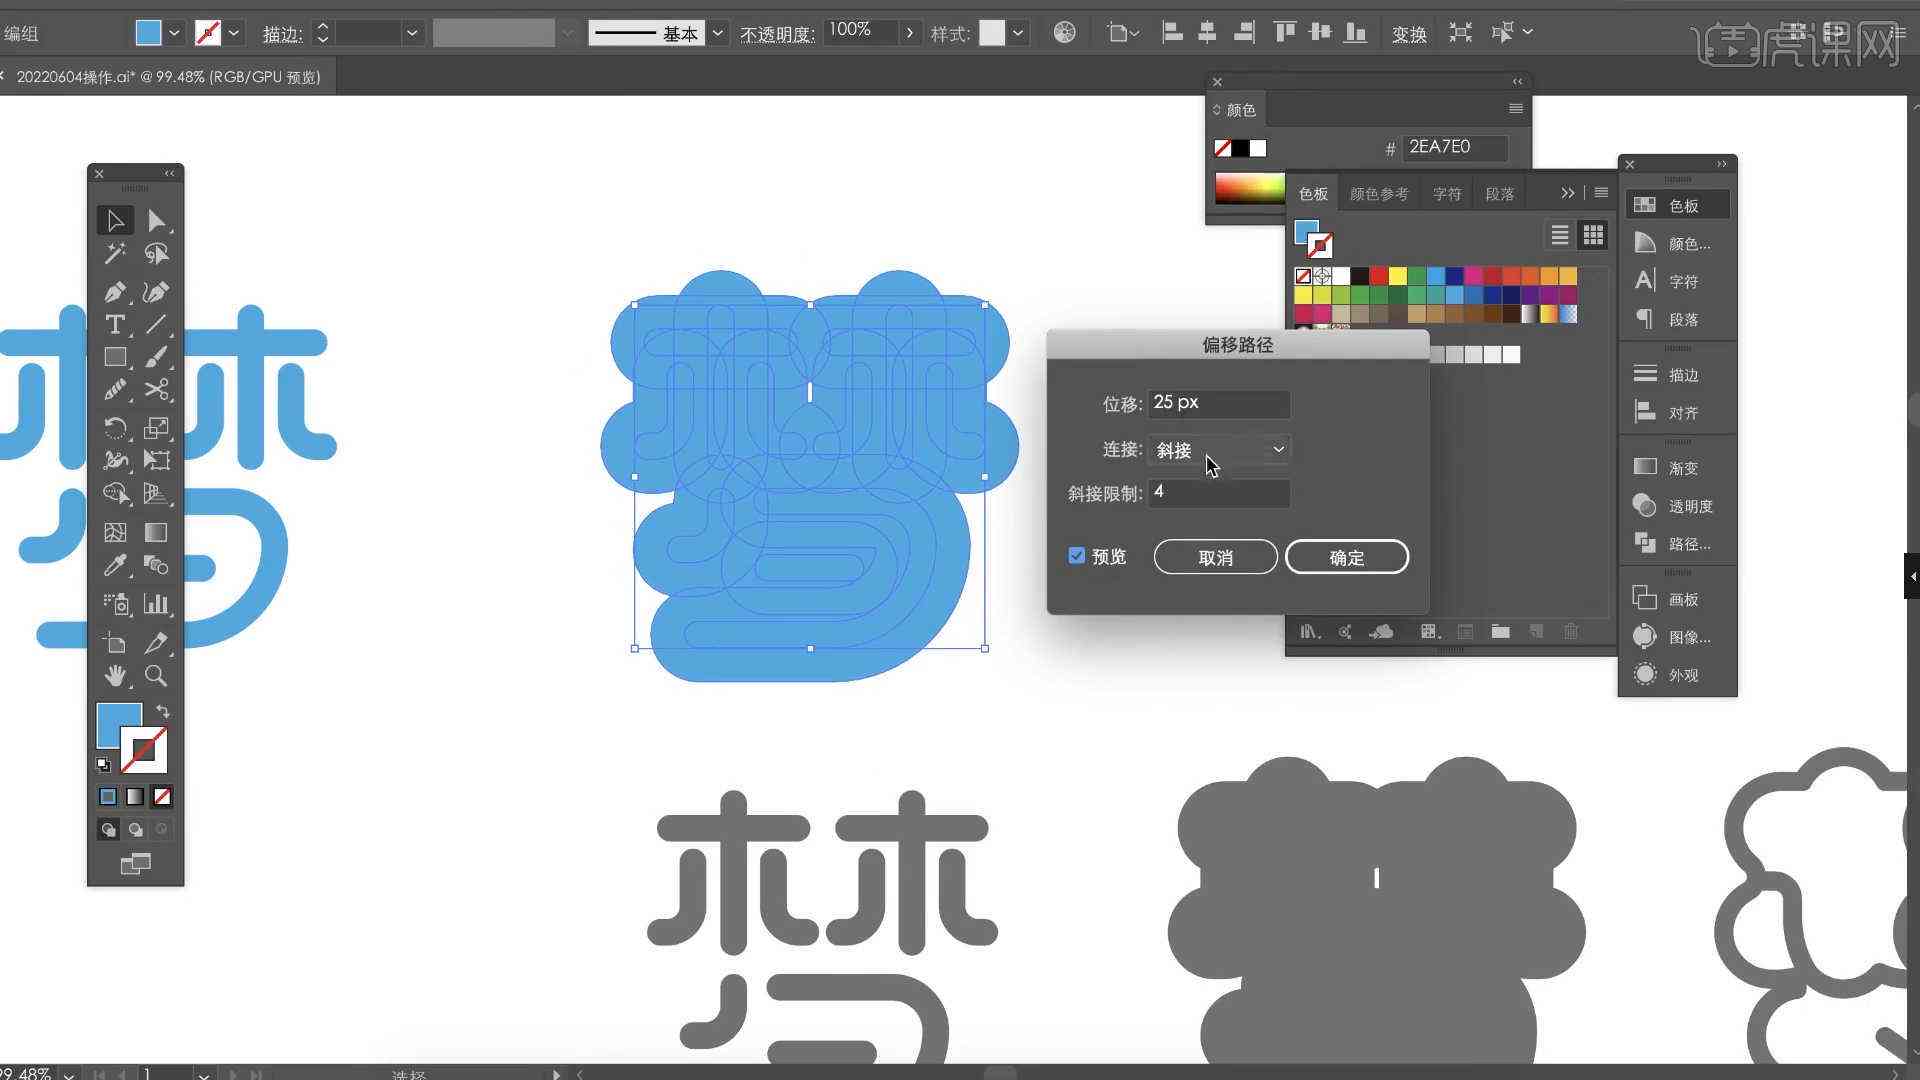The image size is (1920, 1080).
Task: Switch to the 段落 Paragraph tab
Action: pos(1500,194)
